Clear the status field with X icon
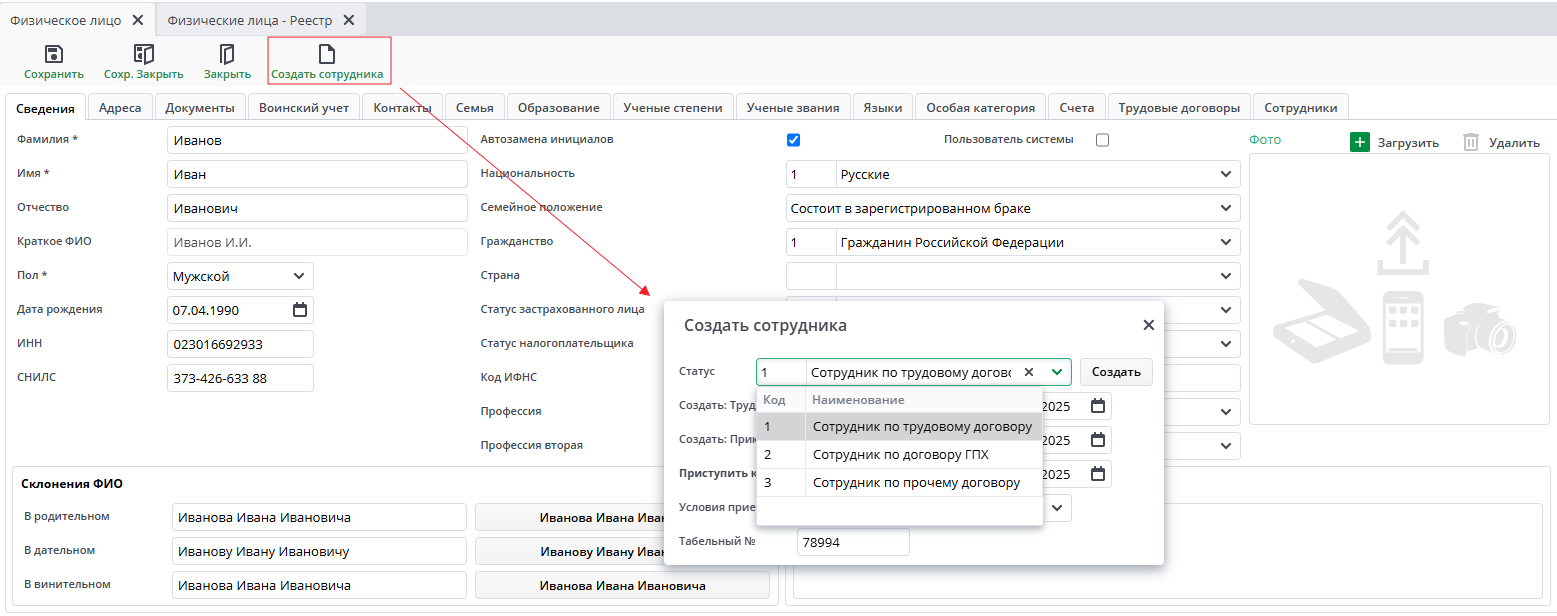 point(1028,372)
